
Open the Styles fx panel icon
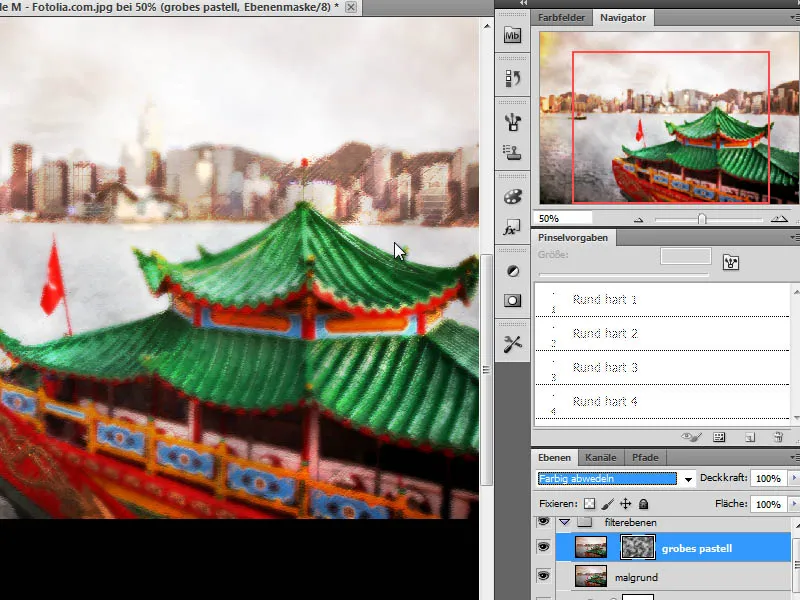[x=513, y=228]
